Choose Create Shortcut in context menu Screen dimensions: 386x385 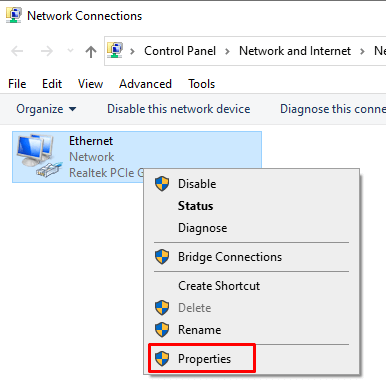pos(219,286)
